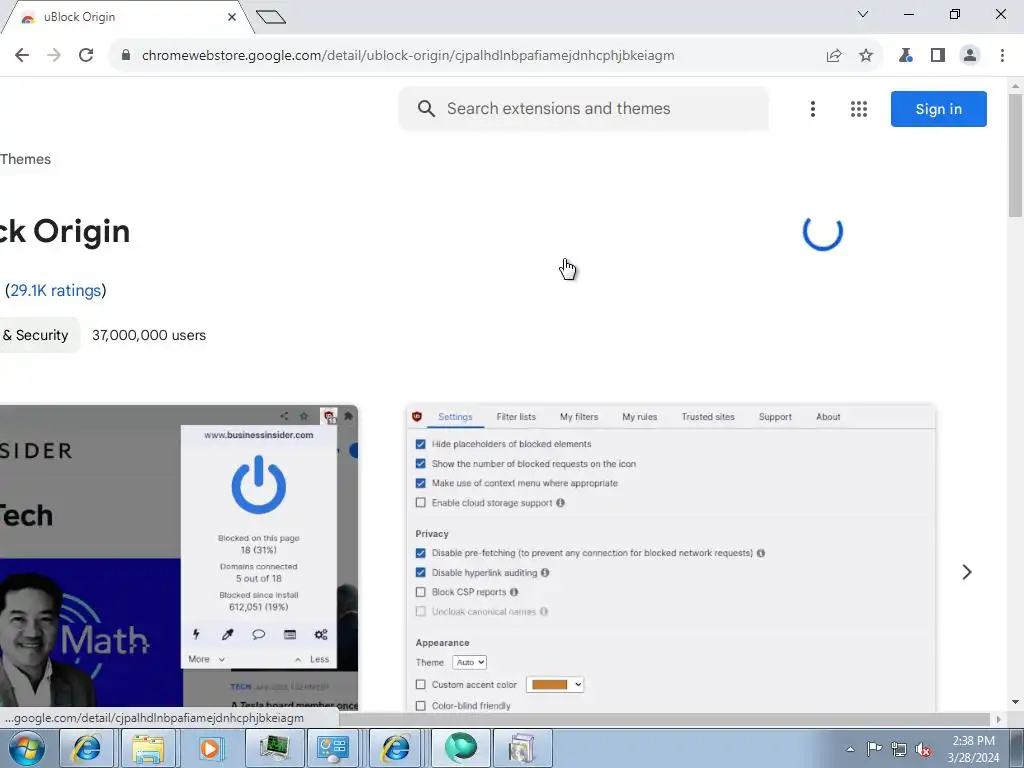Screen dimensions: 1024x768
Task: Click the chat bubble report icon in the popup screenshot
Action: (x=259, y=634)
